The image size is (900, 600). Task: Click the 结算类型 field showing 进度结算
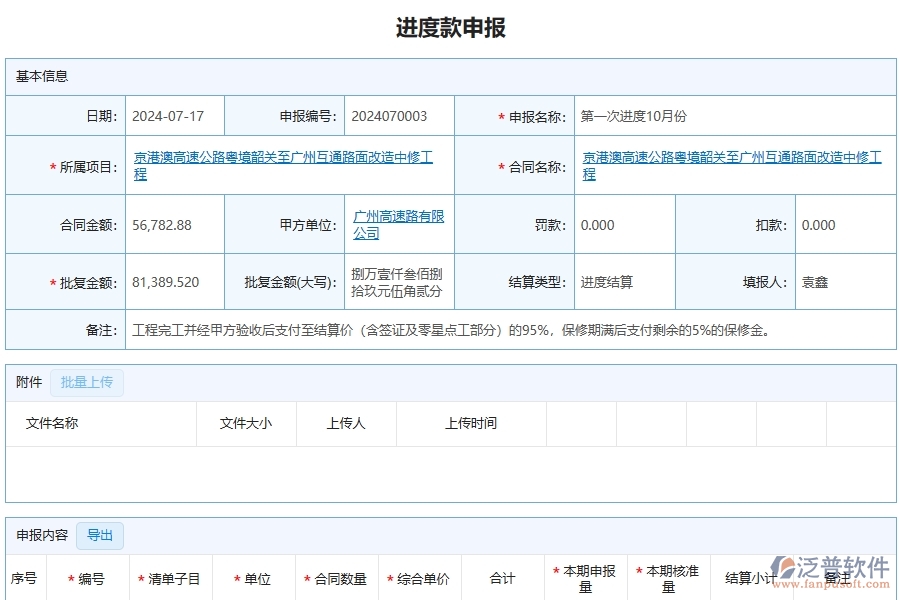pos(605,281)
